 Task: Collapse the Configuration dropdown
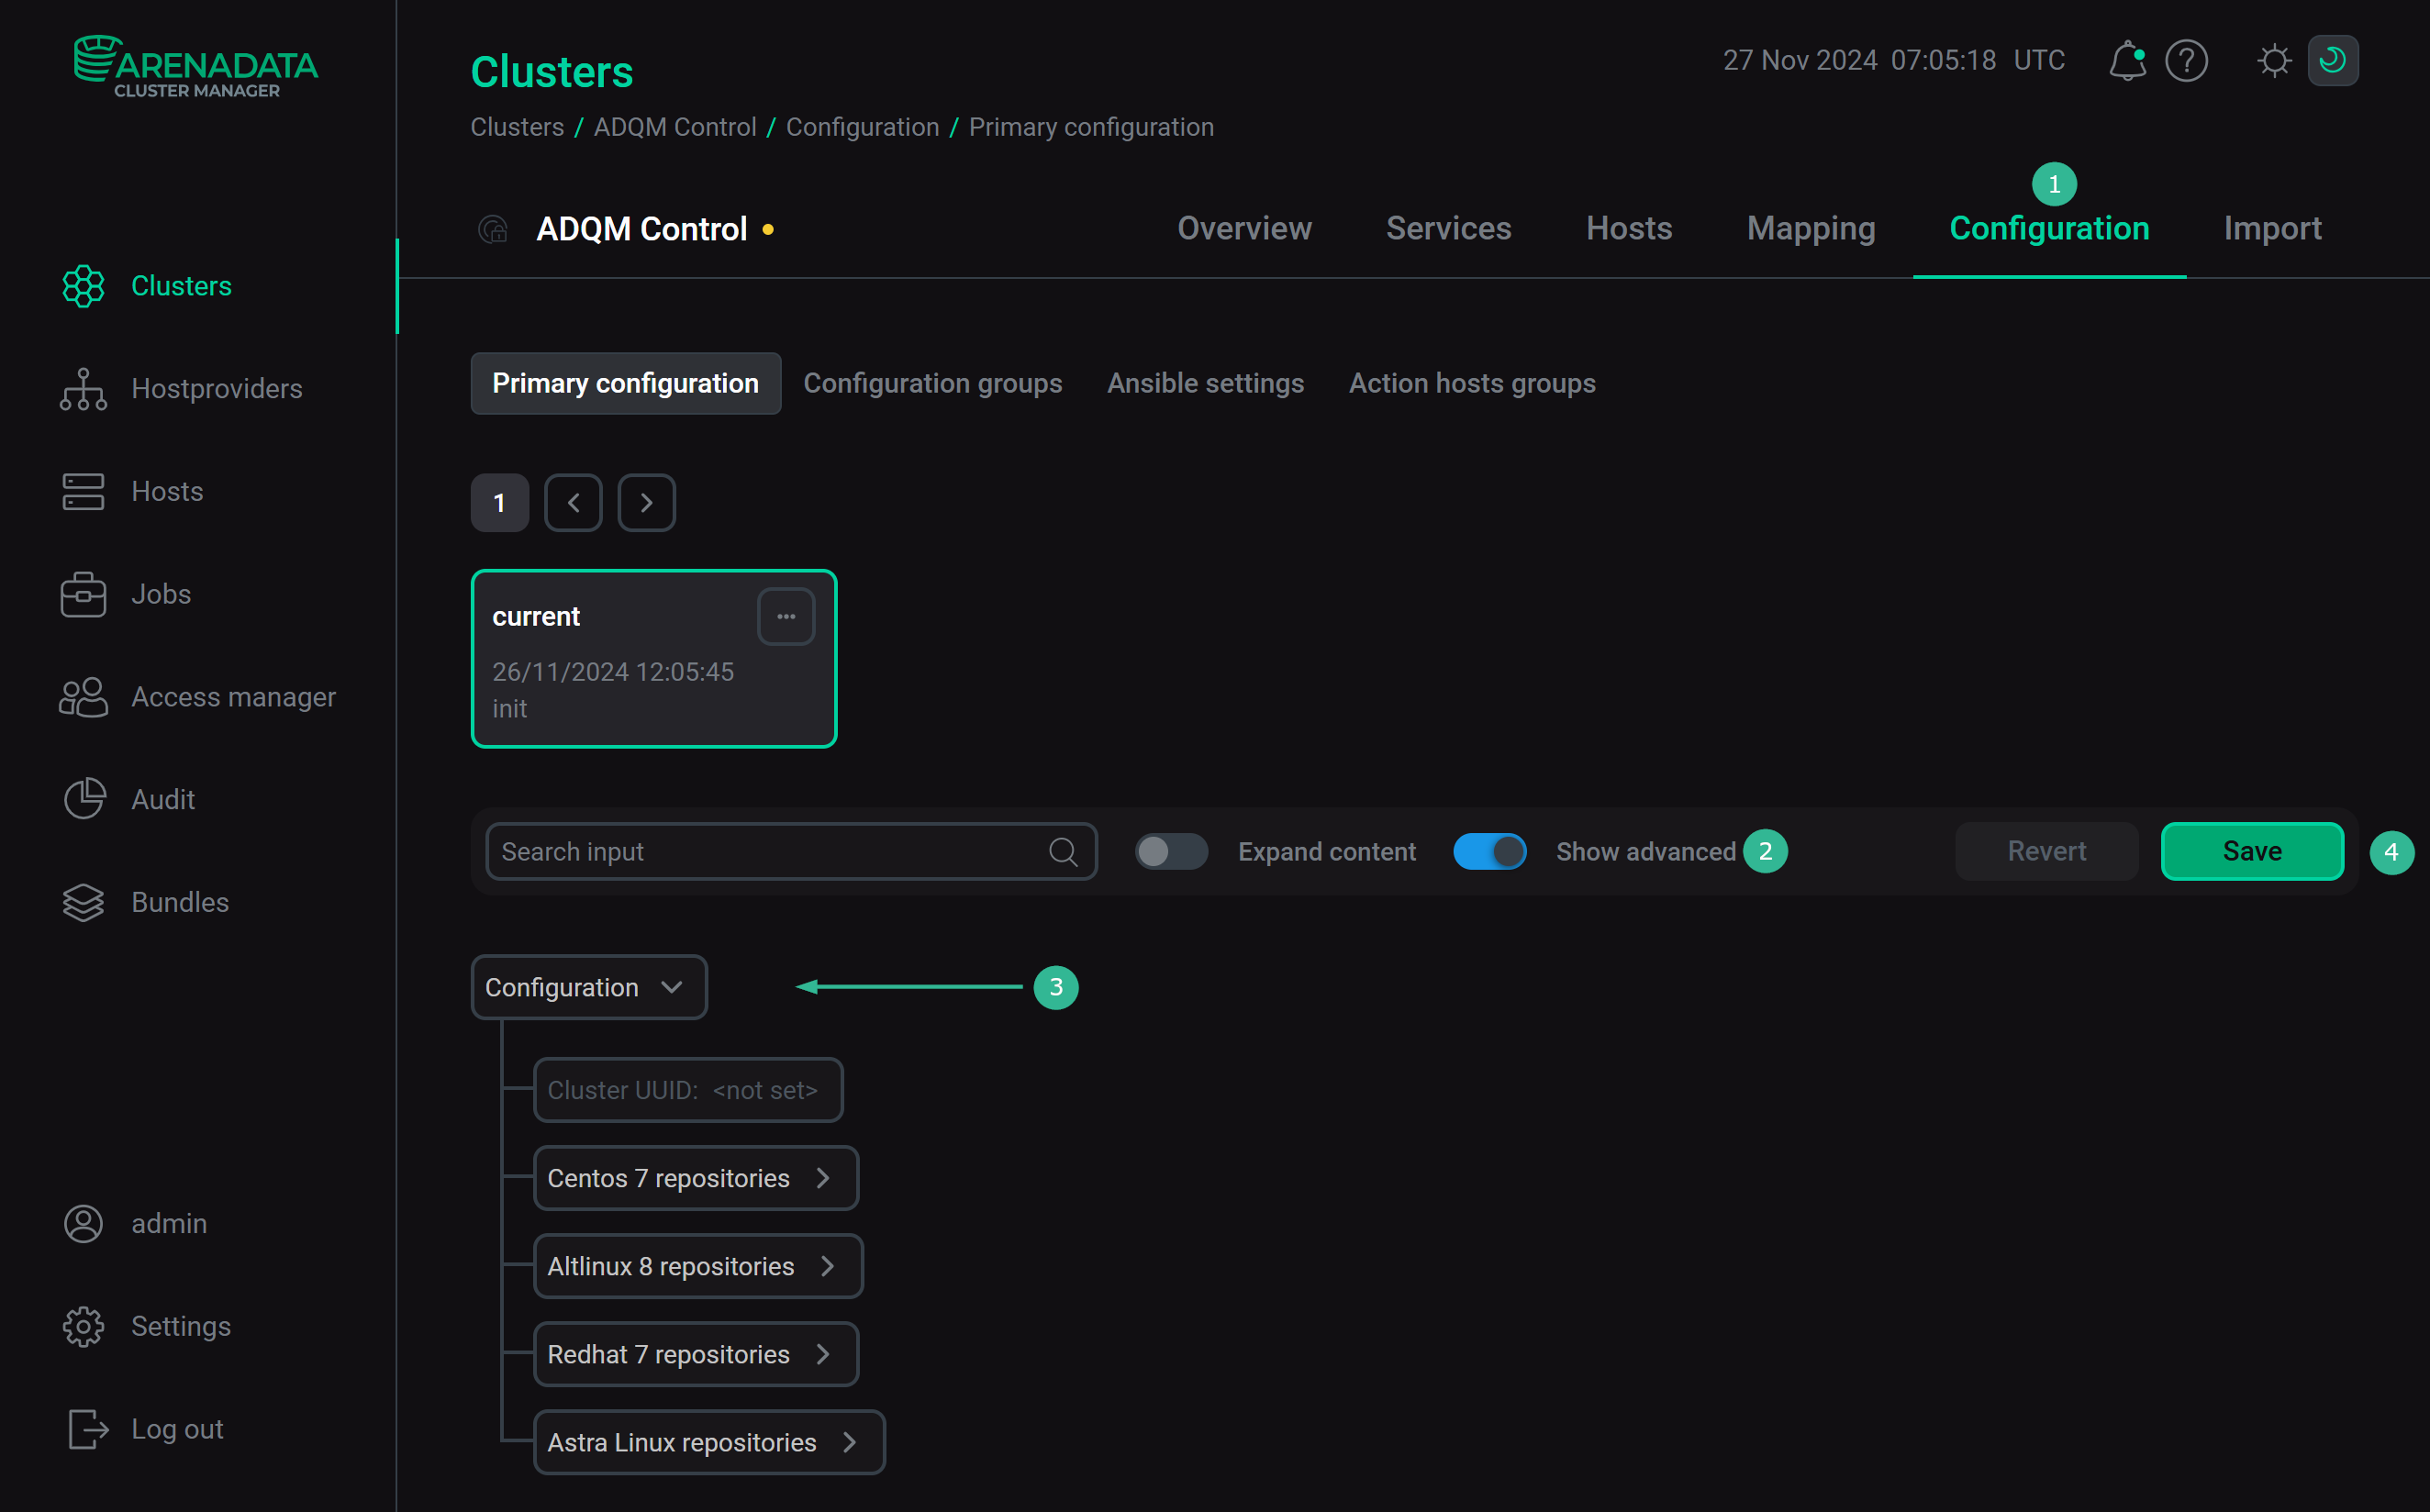tap(588, 987)
